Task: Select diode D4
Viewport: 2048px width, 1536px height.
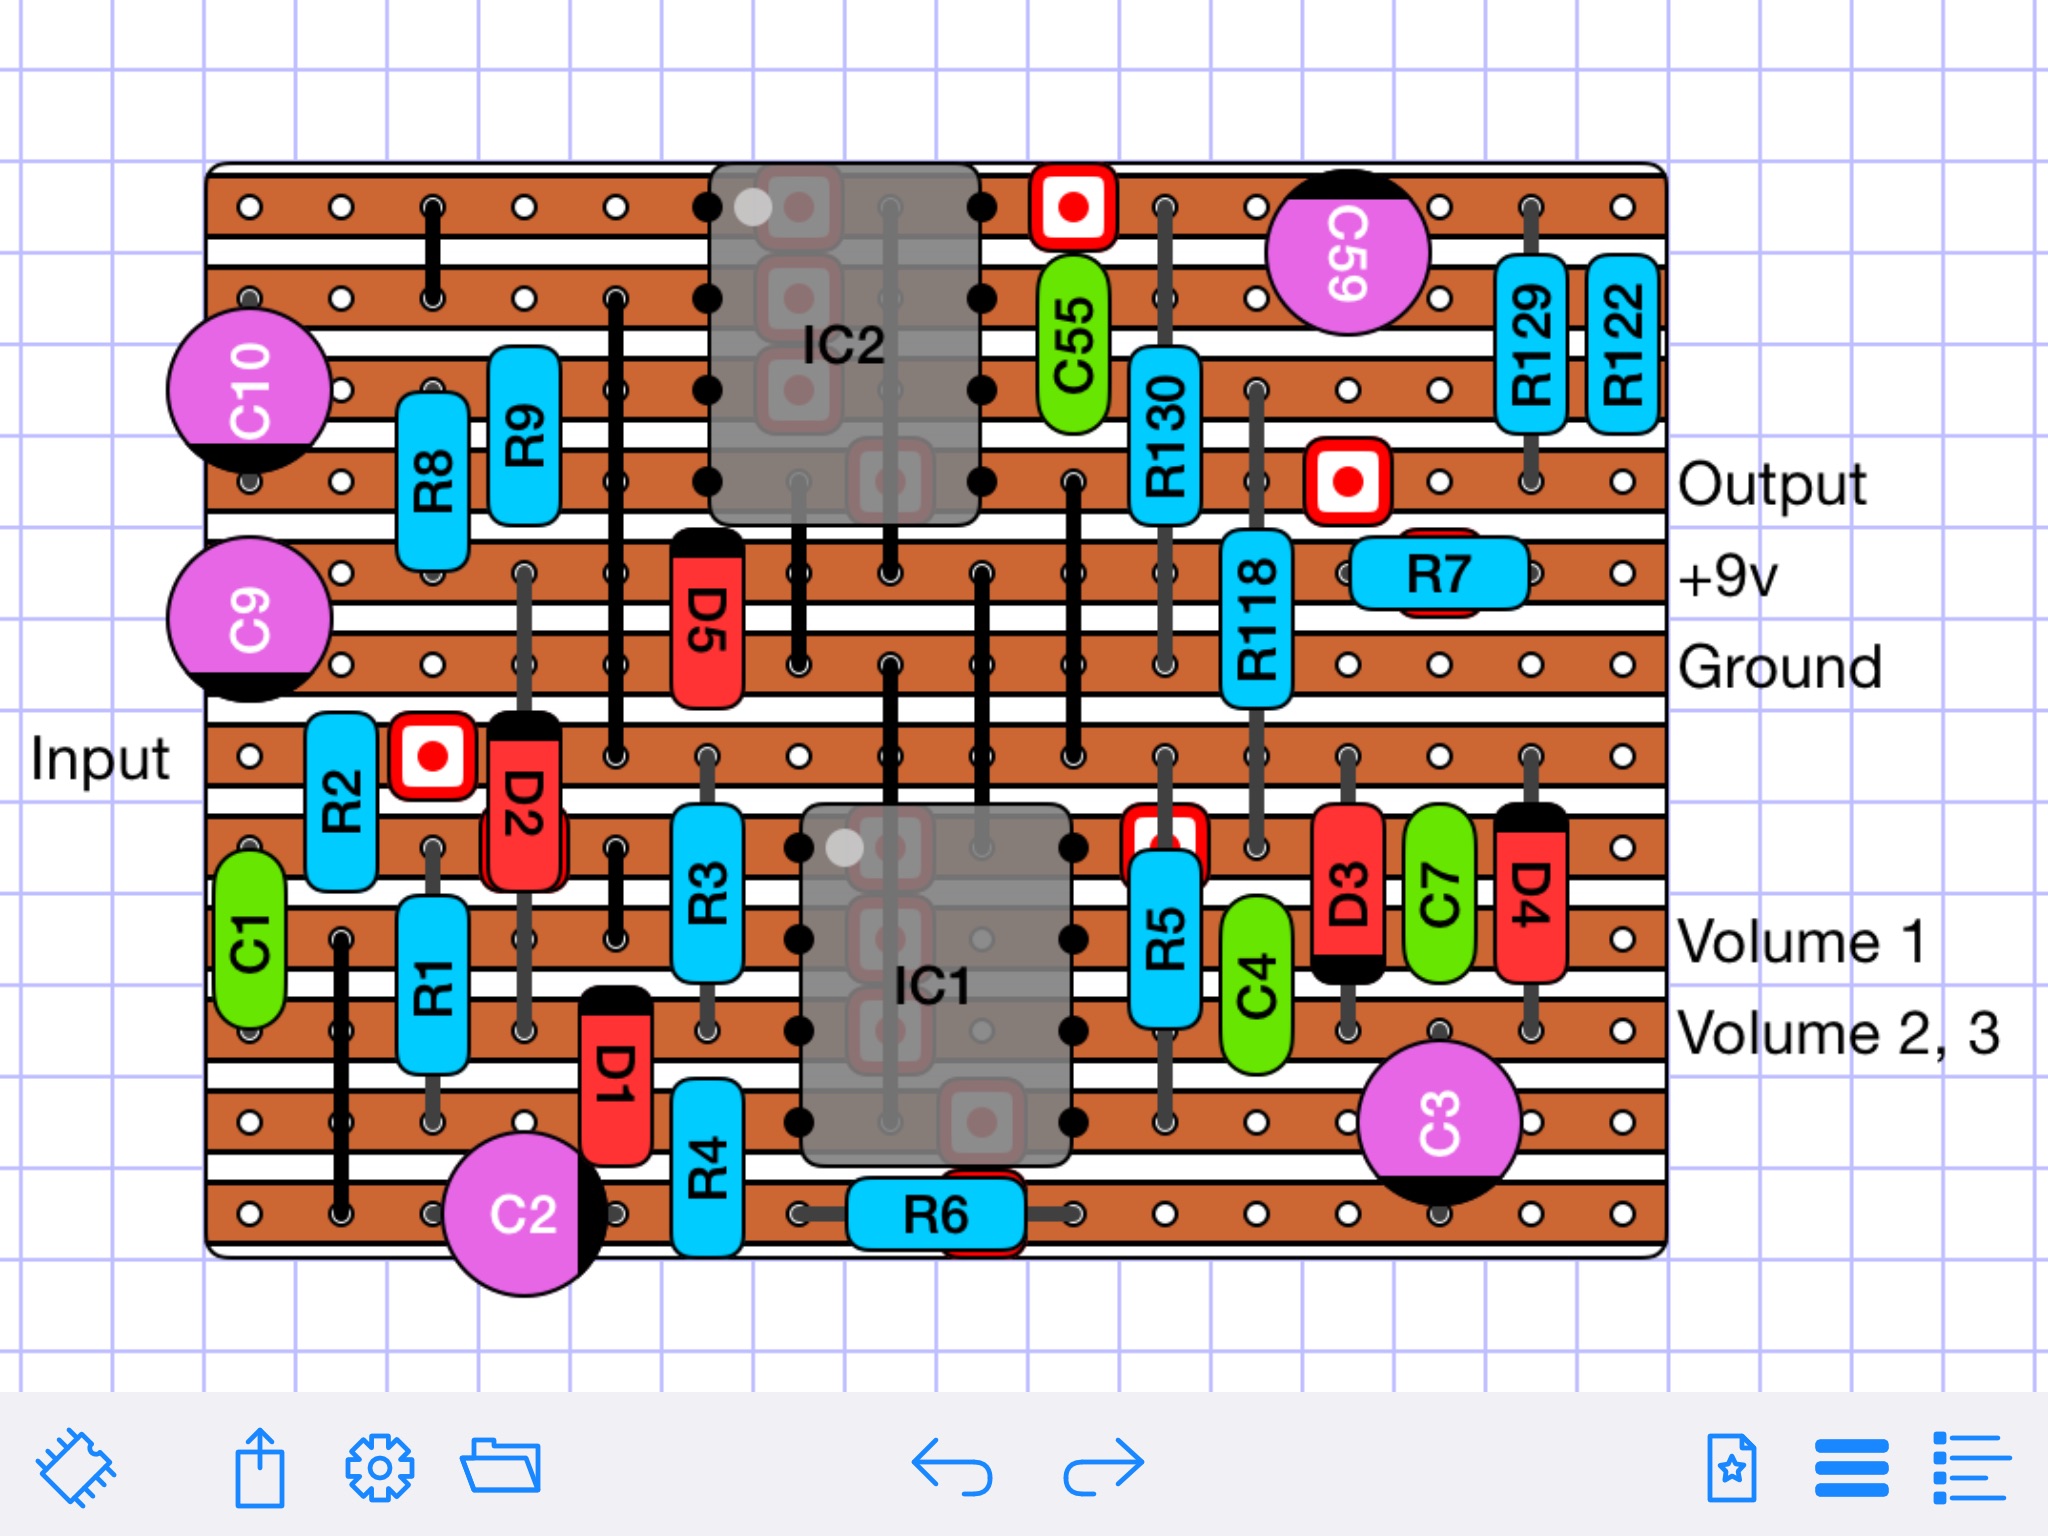Action: point(1531,894)
